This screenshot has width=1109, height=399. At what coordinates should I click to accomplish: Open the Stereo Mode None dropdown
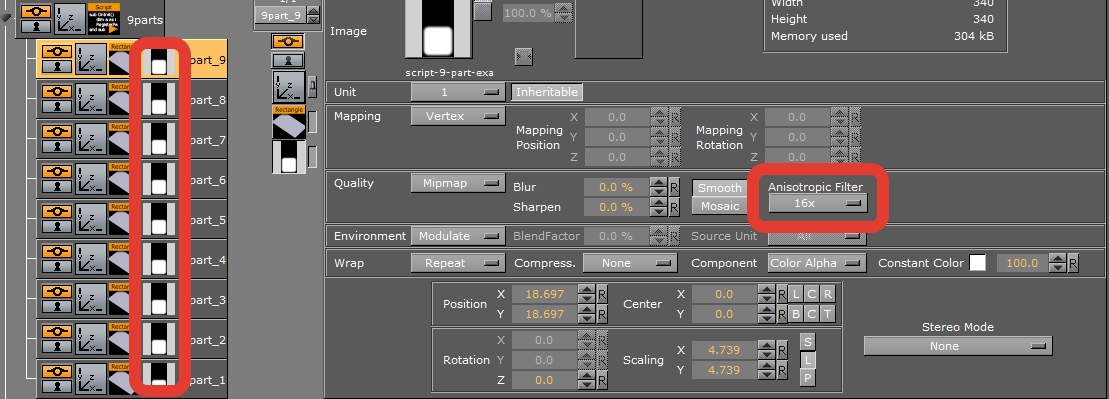tap(958, 346)
